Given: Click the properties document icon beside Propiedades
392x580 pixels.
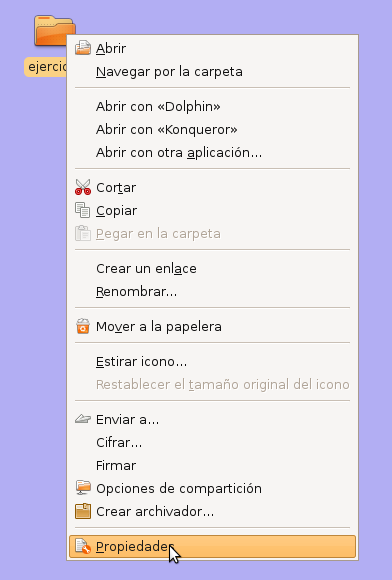Looking at the screenshot, I should point(83,546).
